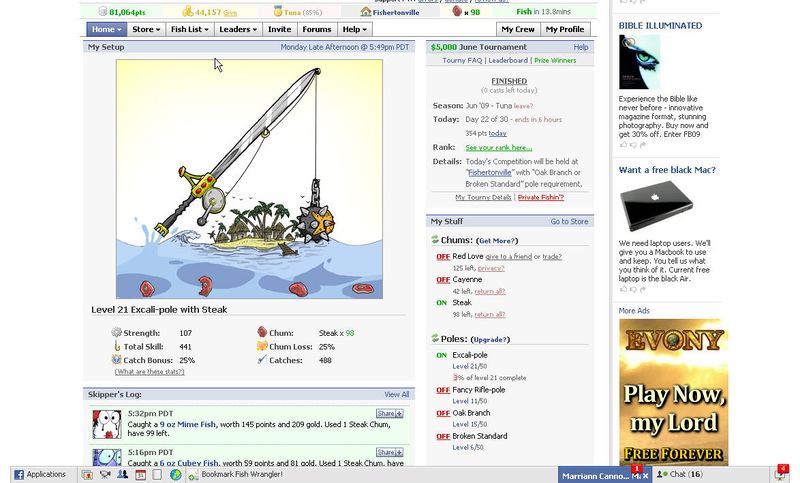The image size is (800, 483).
Task: Open the My Crew tab
Action: (518, 29)
